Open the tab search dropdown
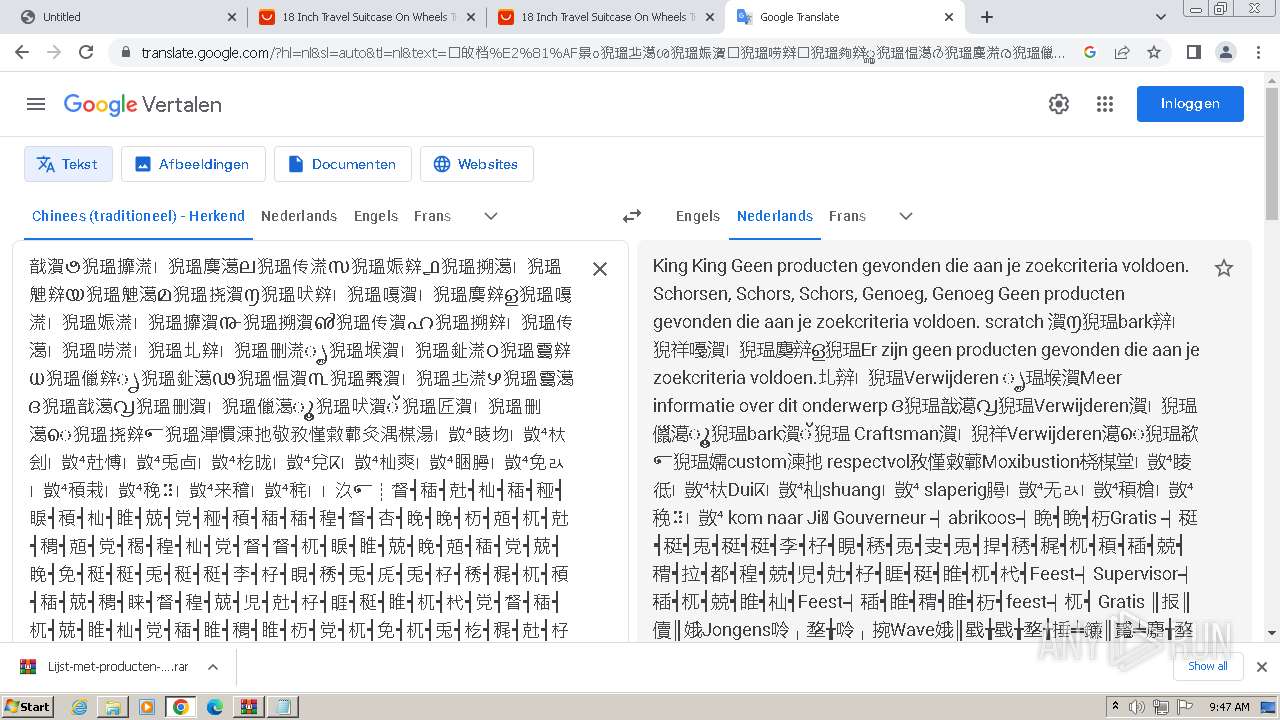 click(x=1161, y=17)
